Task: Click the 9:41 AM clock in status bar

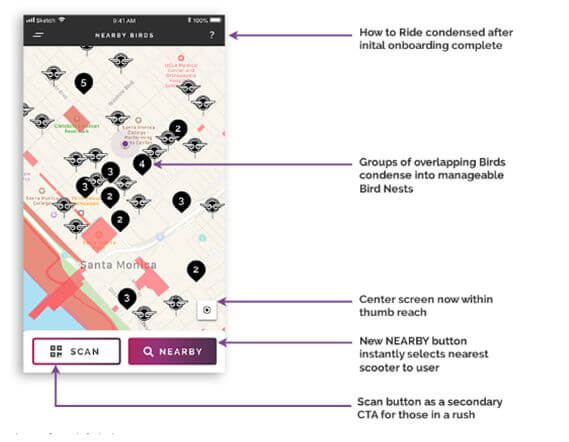Action: point(124,20)
